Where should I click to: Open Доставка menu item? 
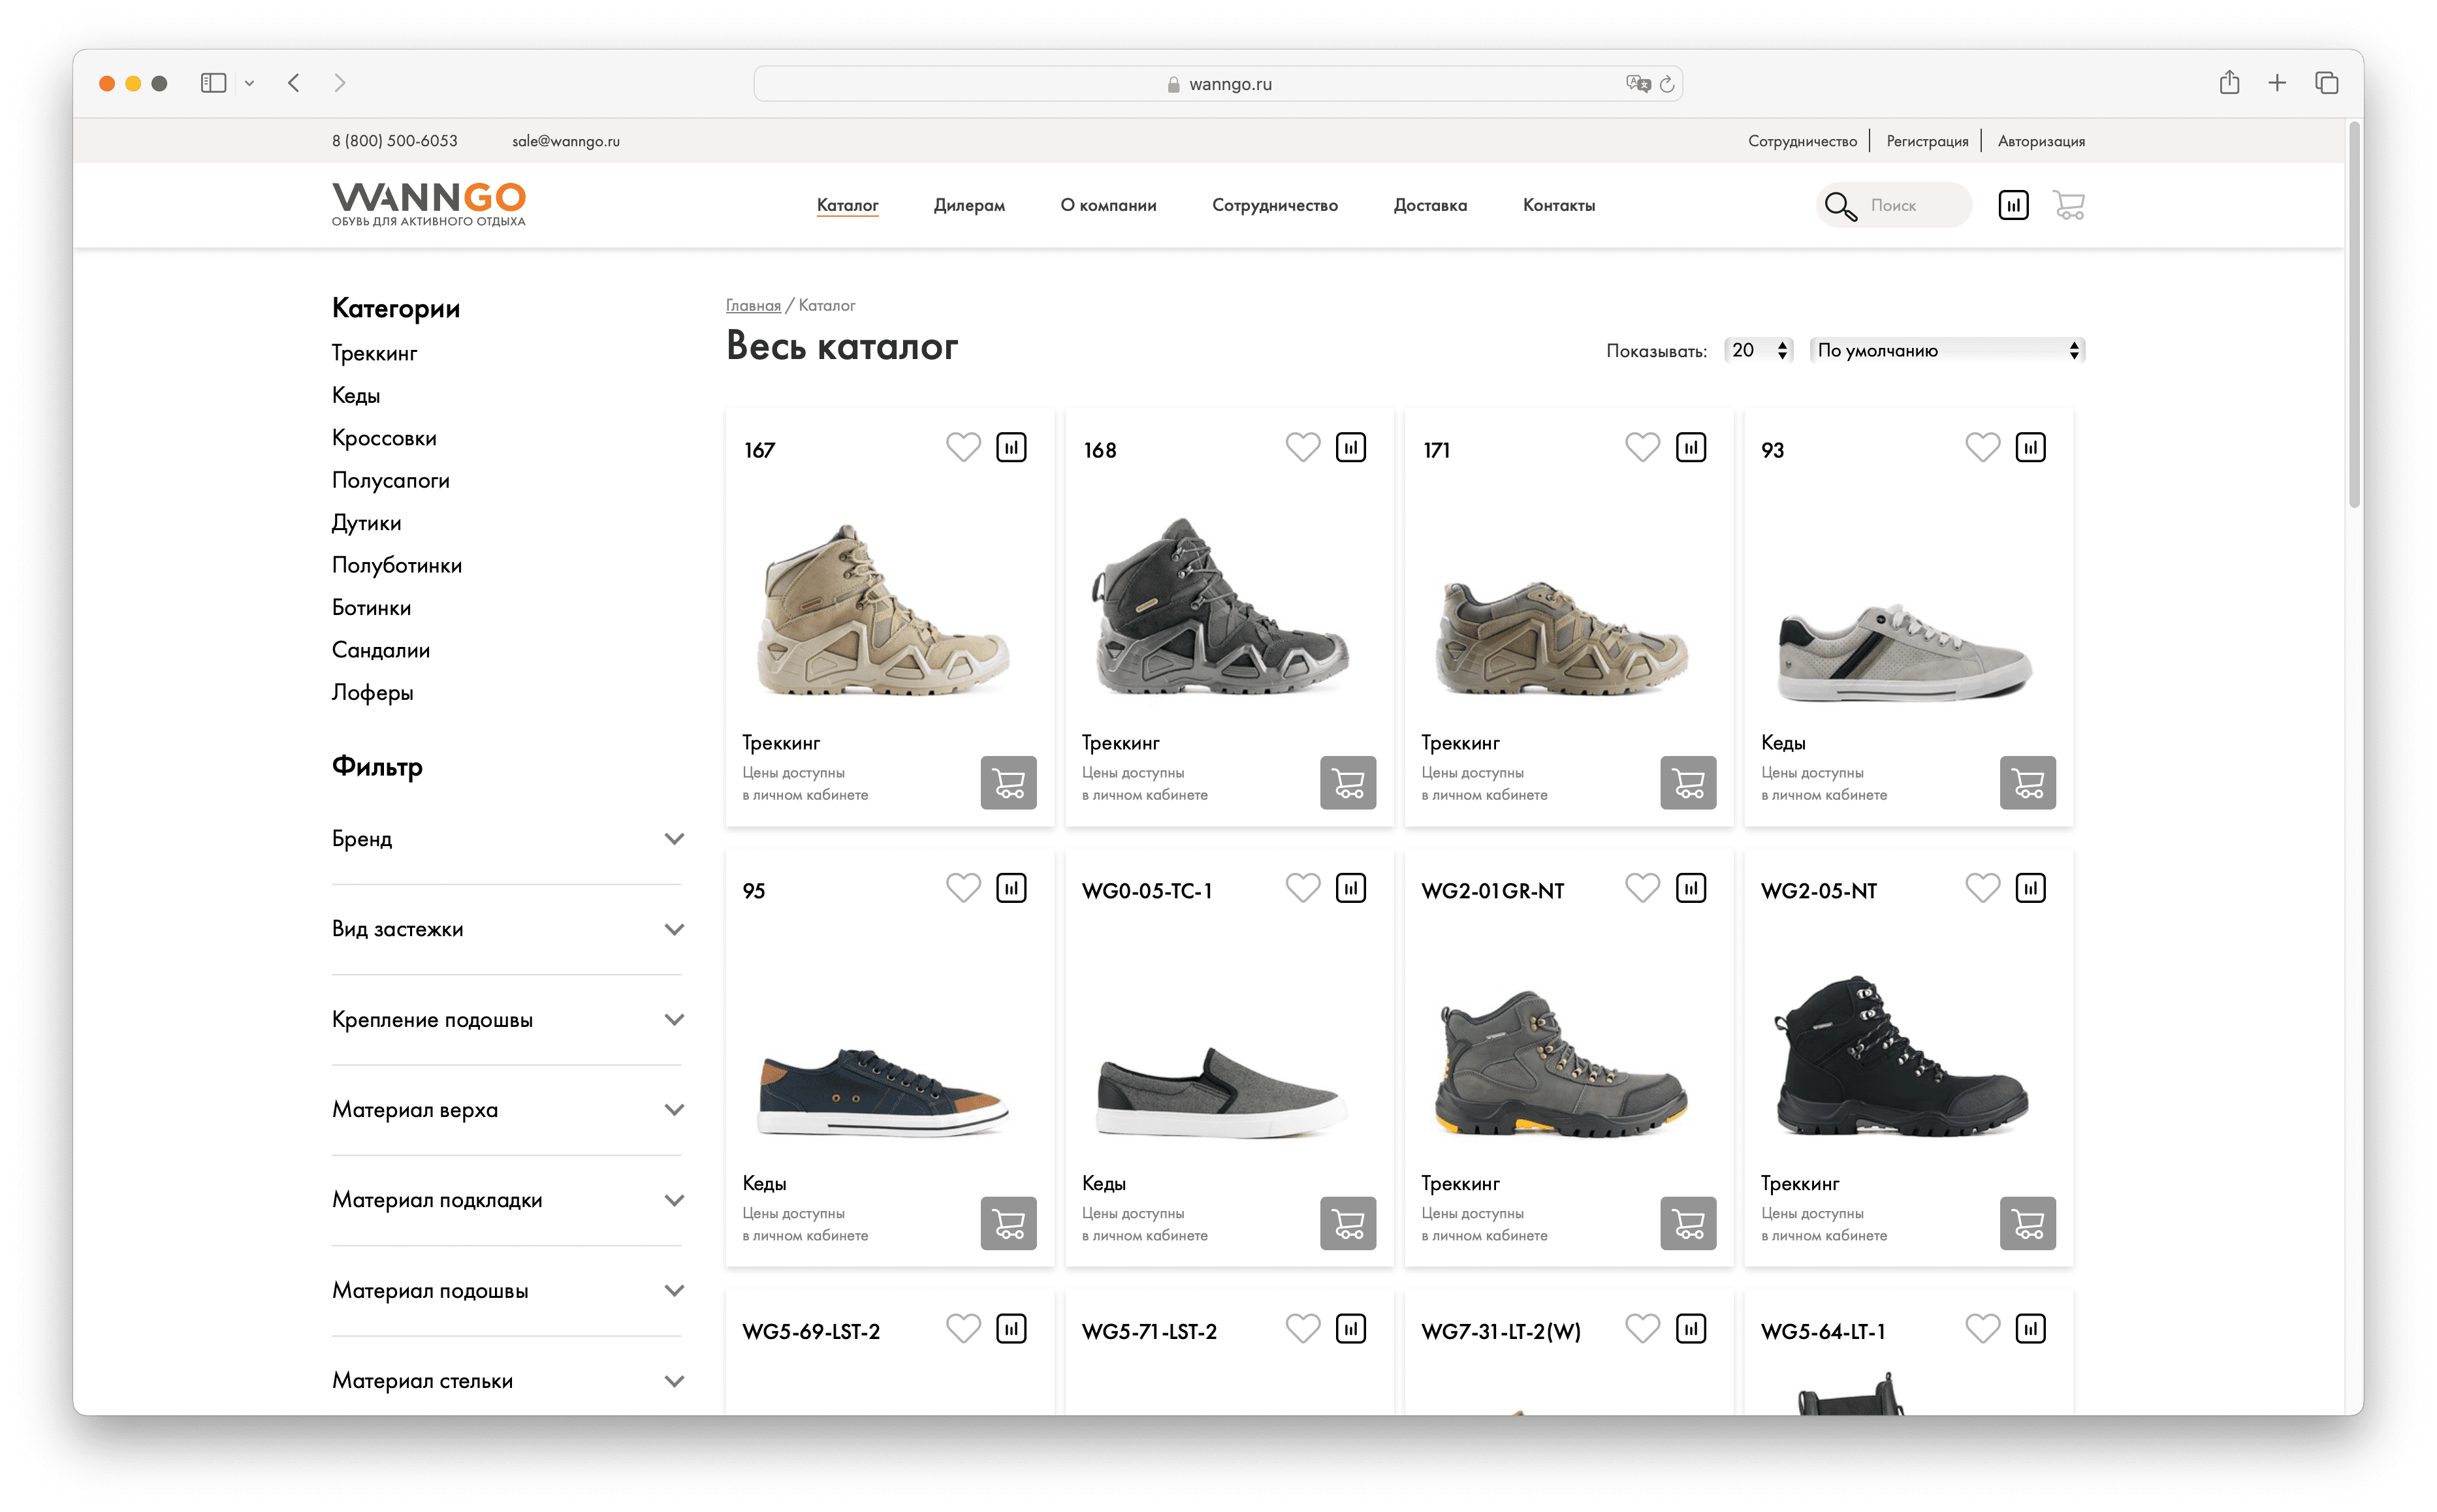[1430, 205]
